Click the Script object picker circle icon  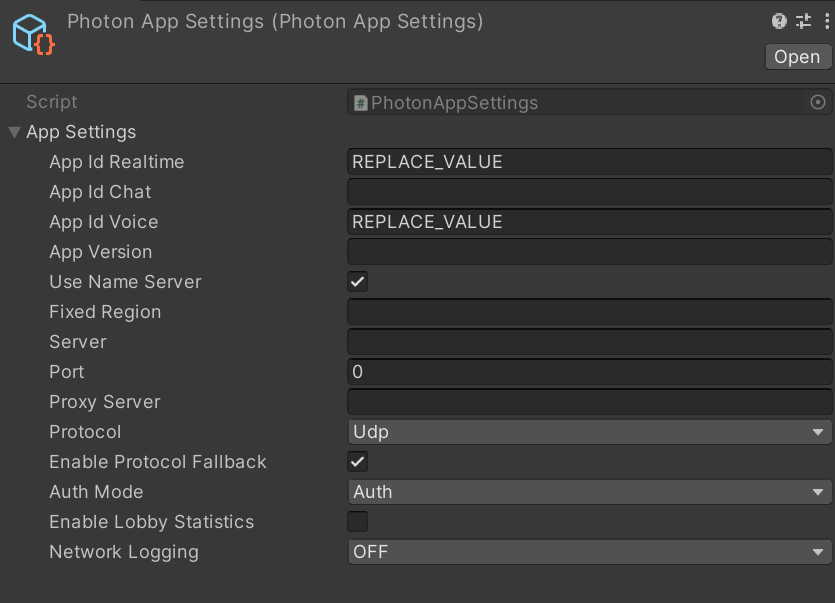click(818, 102)
